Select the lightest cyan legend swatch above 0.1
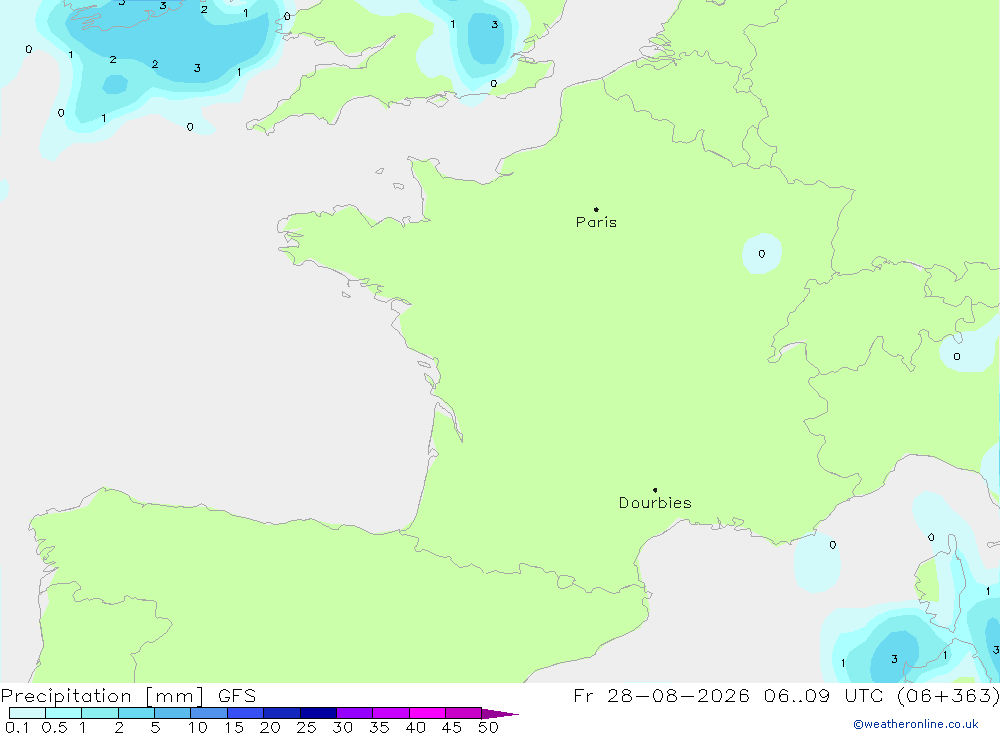The image size is (1000, 733). [27, 713]
